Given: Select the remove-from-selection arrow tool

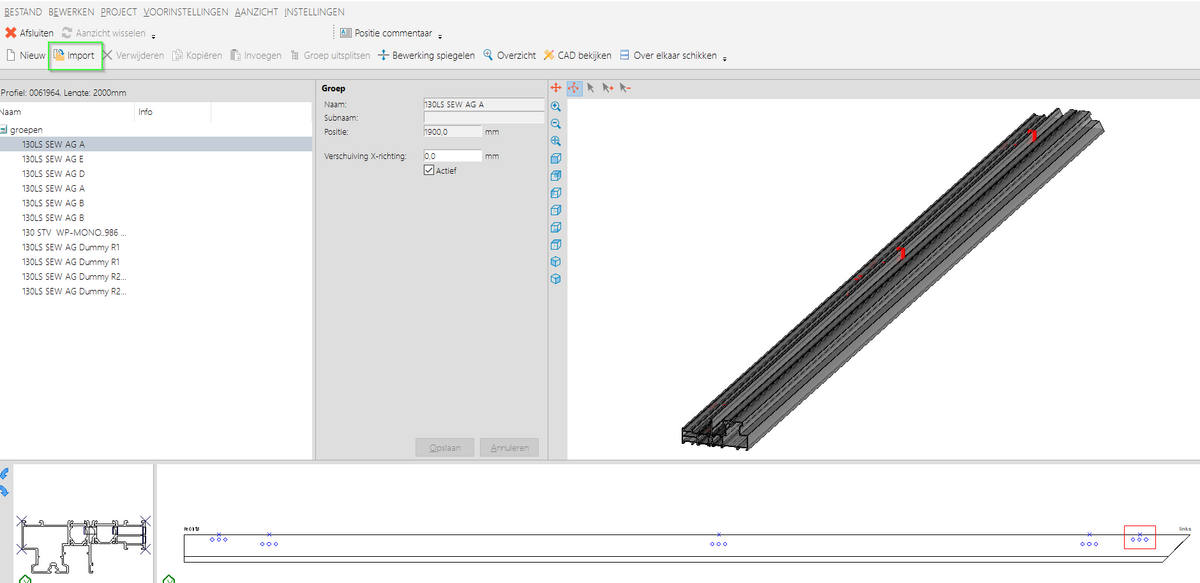Looking at the screenshot, I should coord(625,88).
